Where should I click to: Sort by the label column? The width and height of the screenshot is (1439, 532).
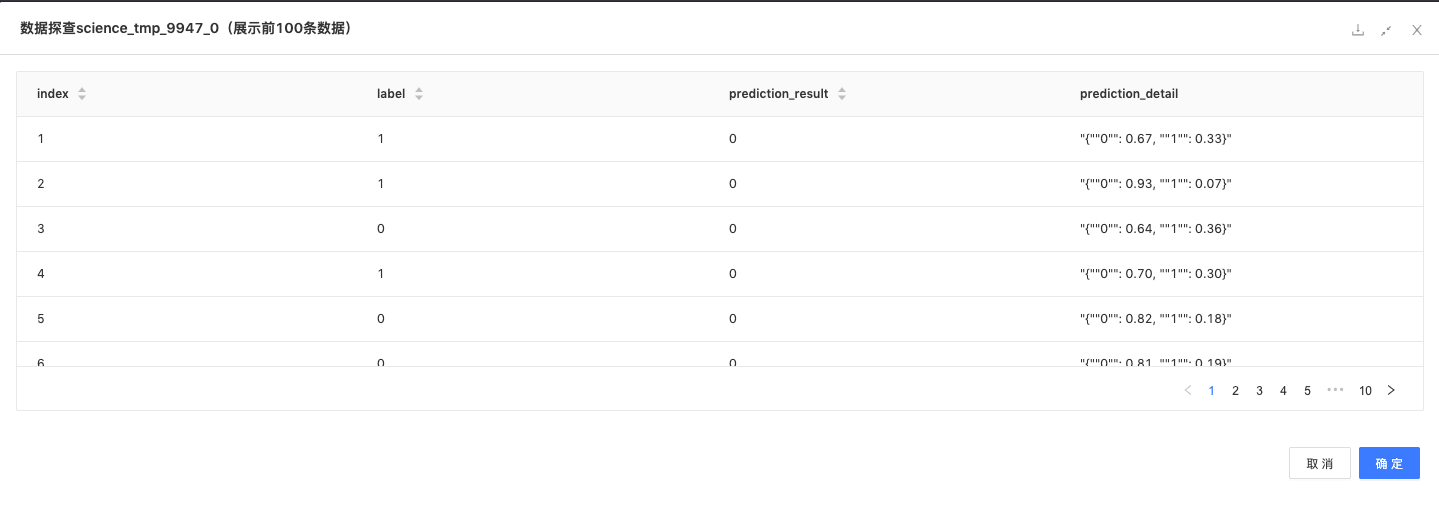pos(419,94)
